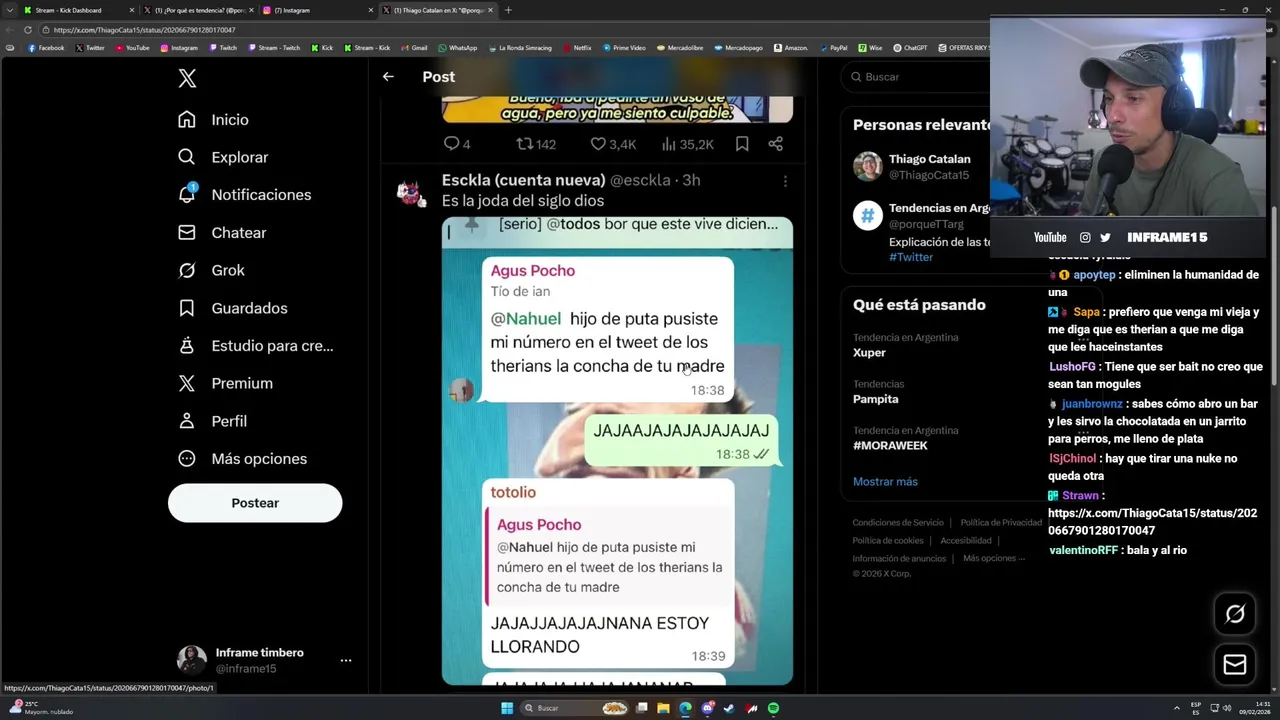Screen dimensions: 1280x720
Task: Open Chatear messages section
Action: tap(222, 233)
